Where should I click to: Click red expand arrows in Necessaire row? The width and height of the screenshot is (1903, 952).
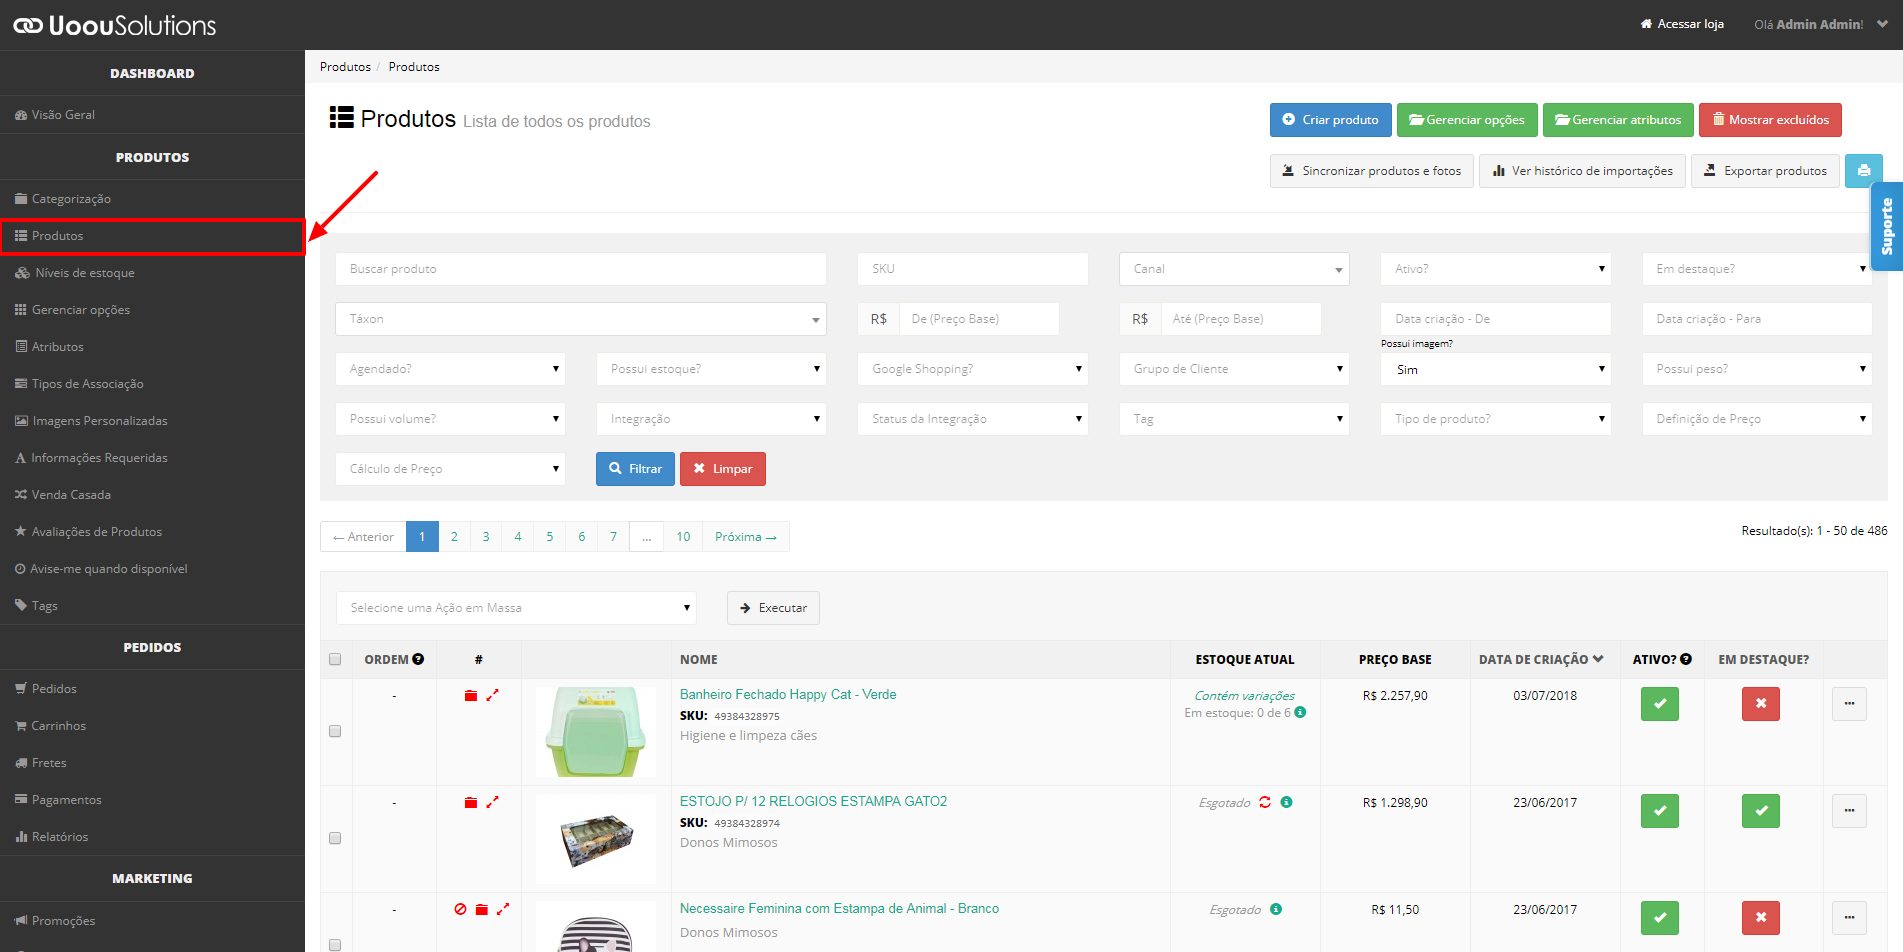point(503,909)
